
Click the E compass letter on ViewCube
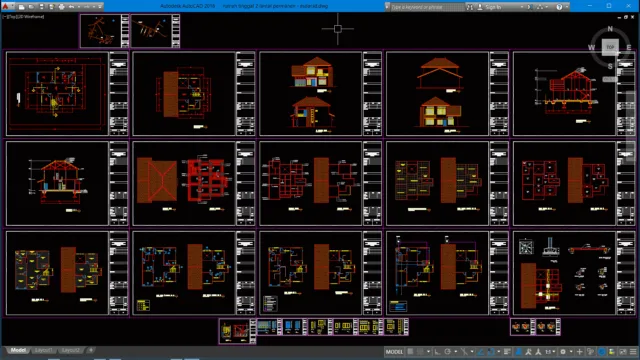point(629,47)
